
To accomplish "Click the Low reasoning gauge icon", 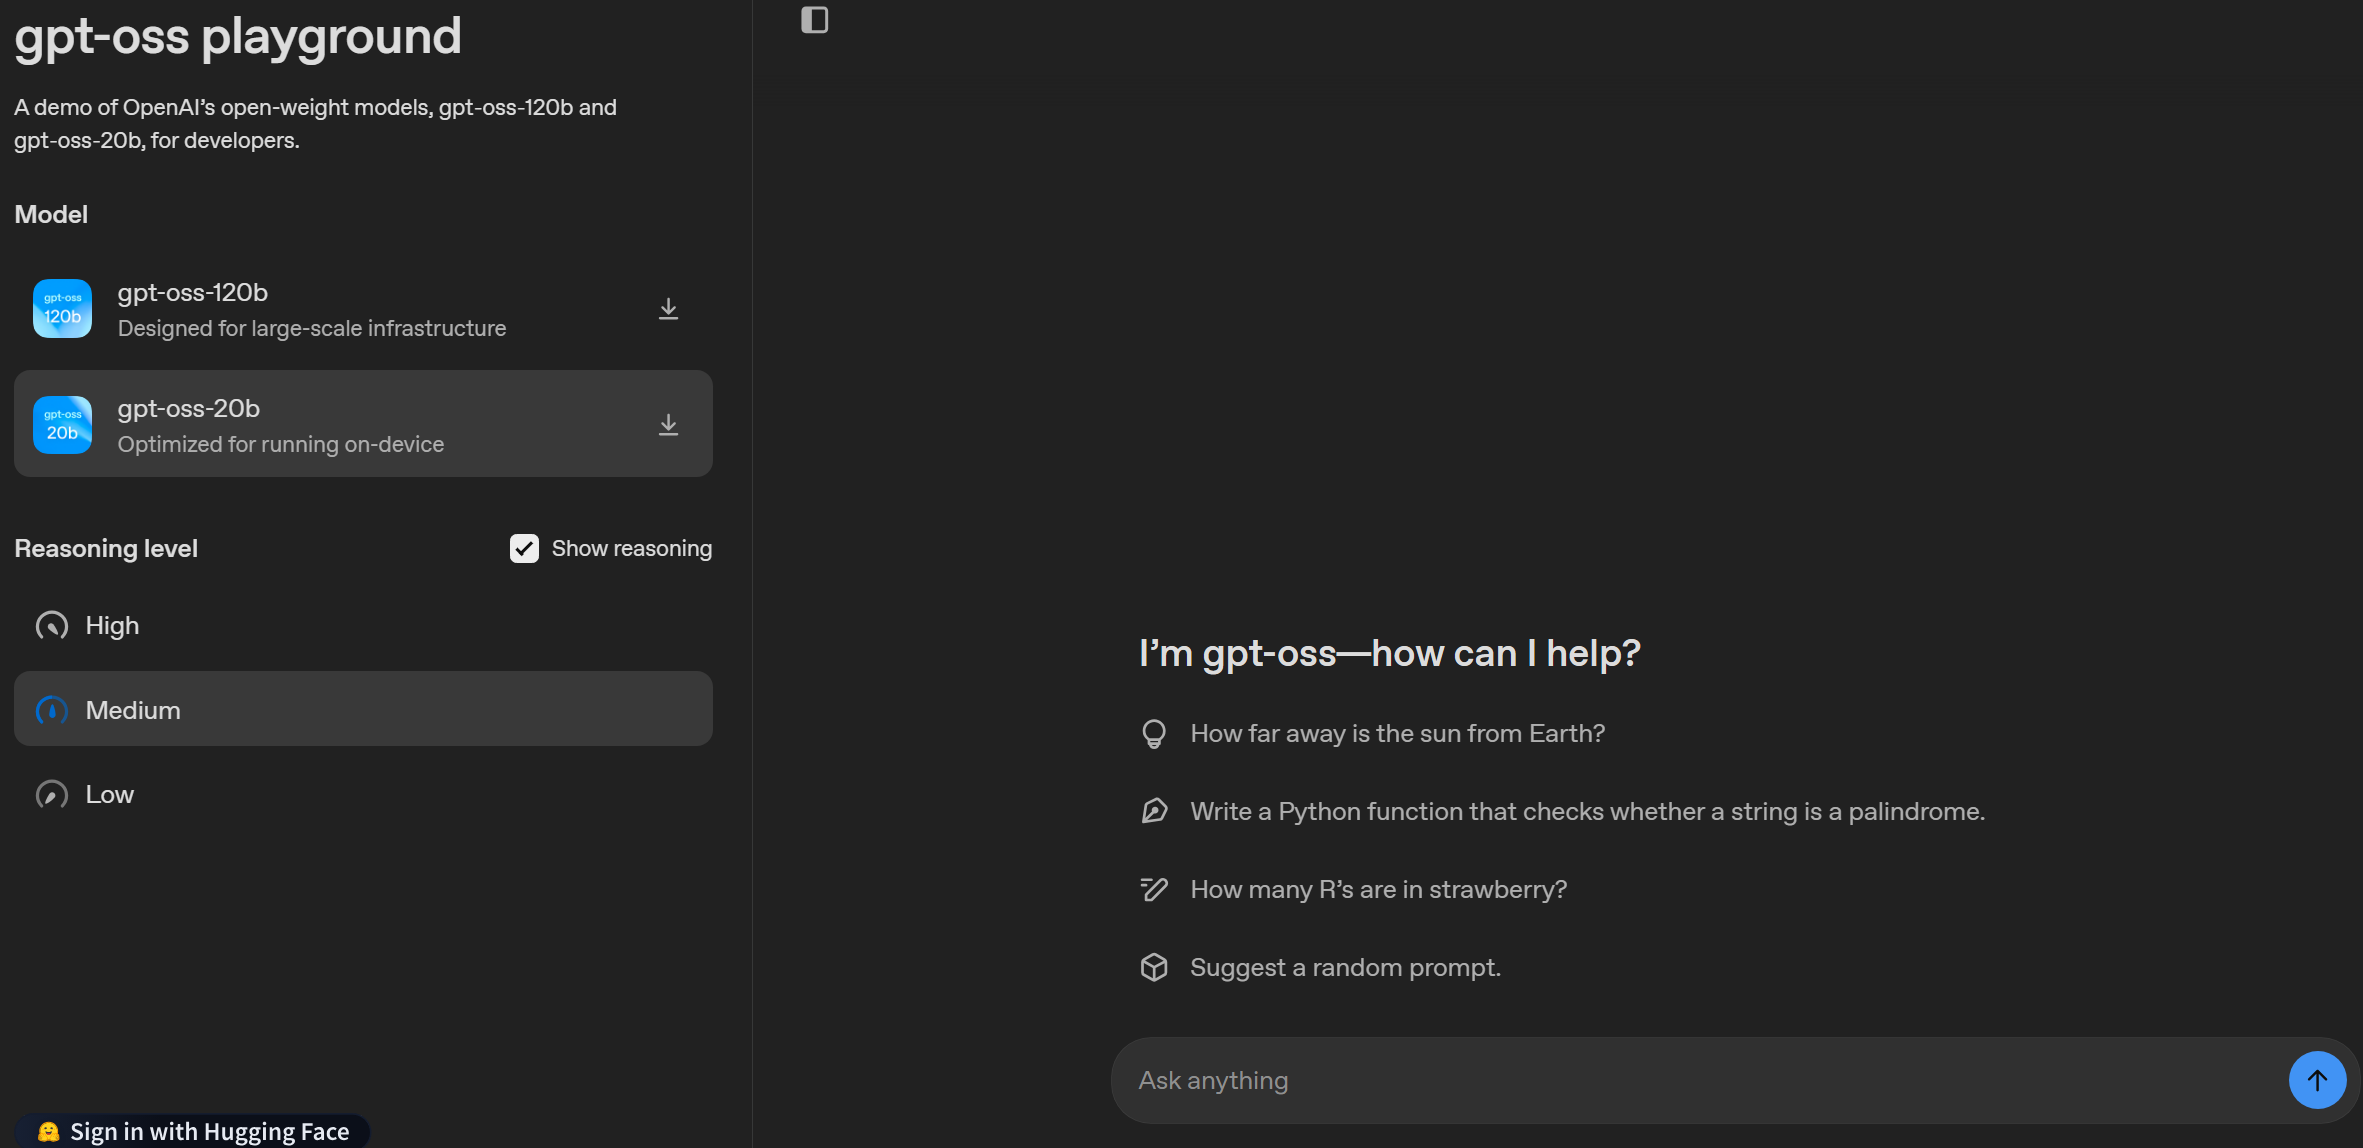I will [52, 795].
